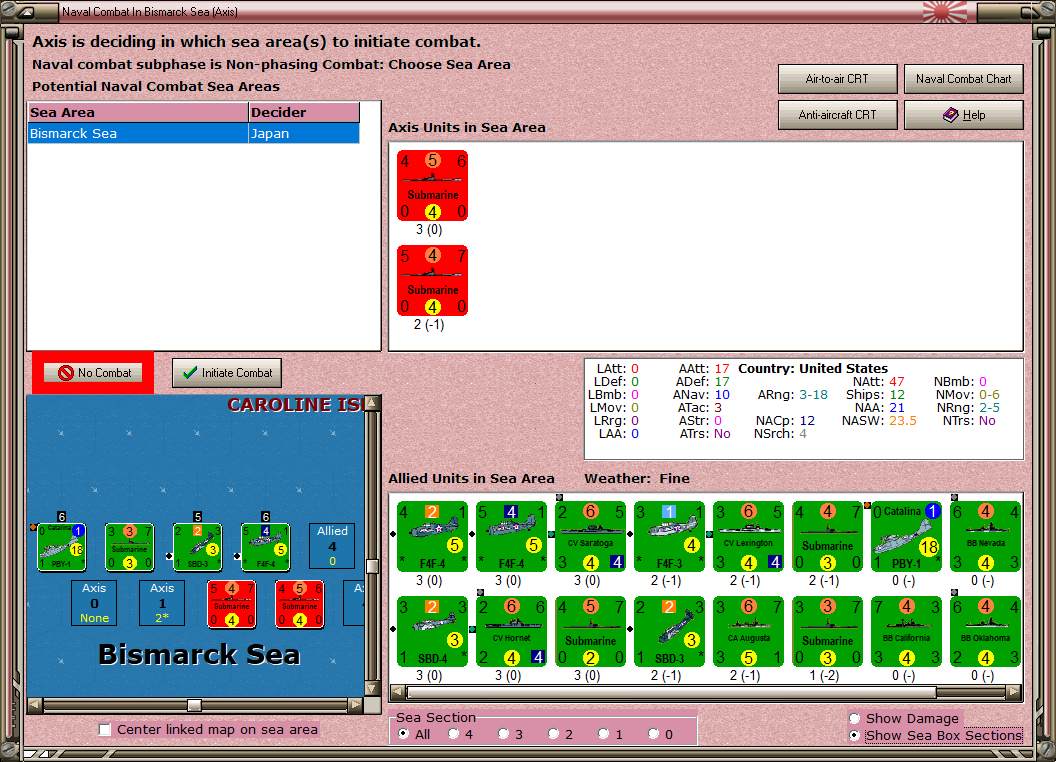Screen dimensions: 1056x762
Task: Click red Submarine counter 5 4 7 on map
Action: coord(232,604)
